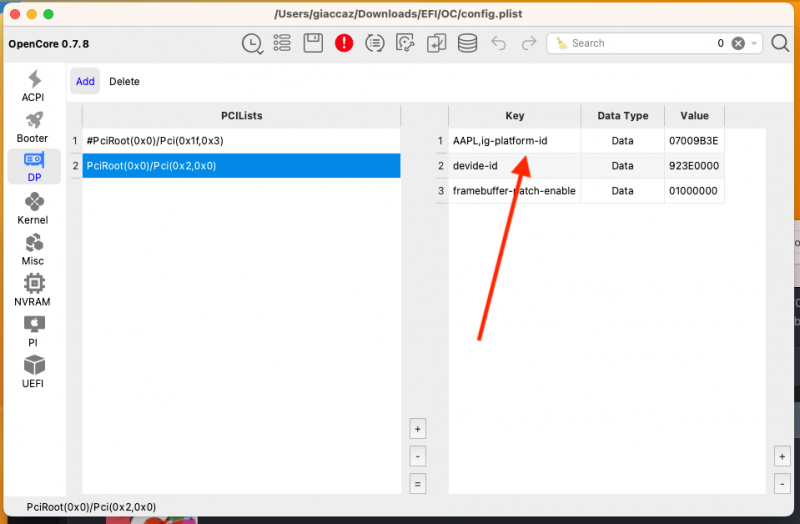This screenshot has height=524, width=800.
Task: Add a PCI list entry with plus
Action: pyautogui.click(x=417, y=429)
